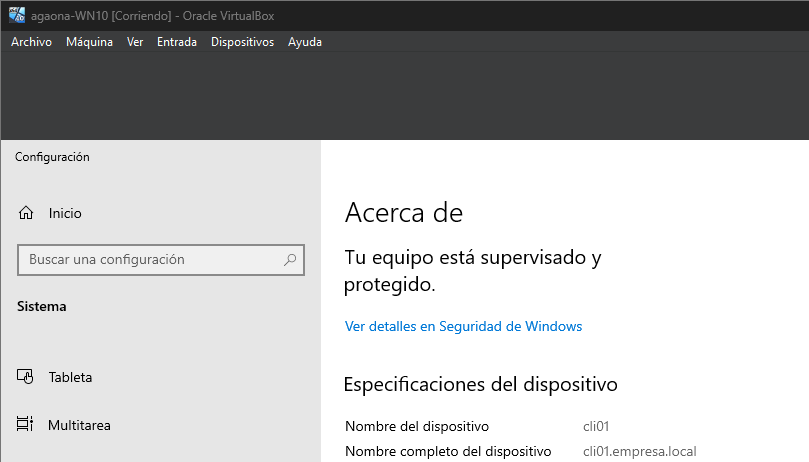Open Ver detalles en Seguridad de Windows
809x462 pixels.
463,326
